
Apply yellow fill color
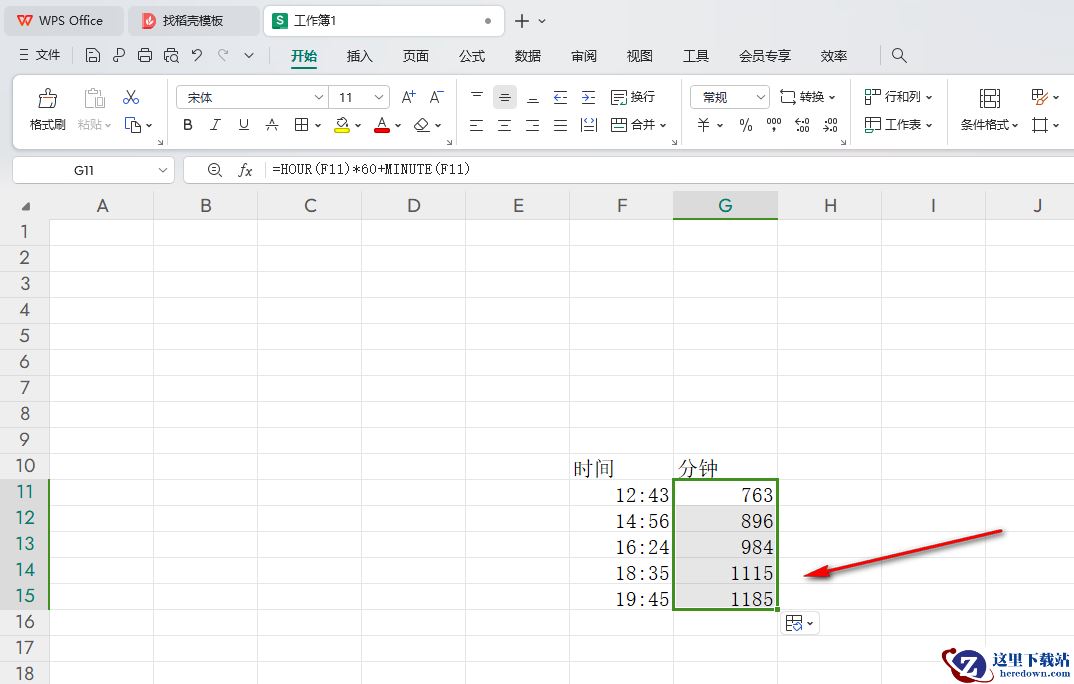[342, 125]
